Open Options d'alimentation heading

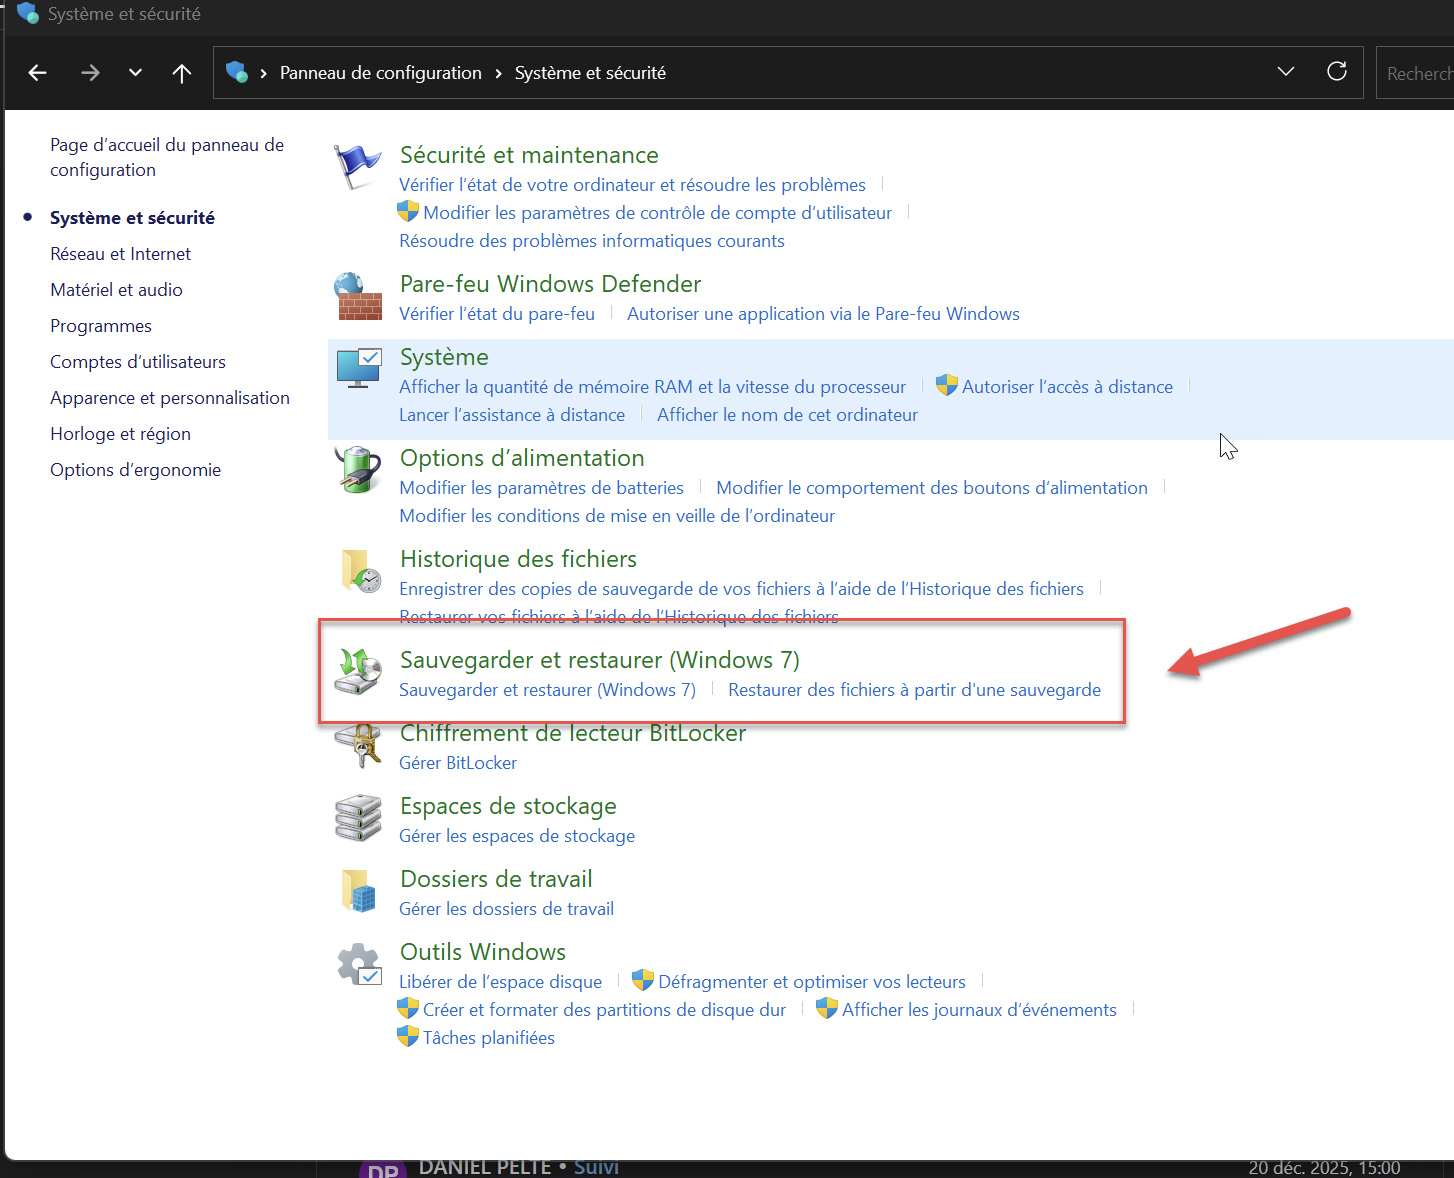pos(522,458)
